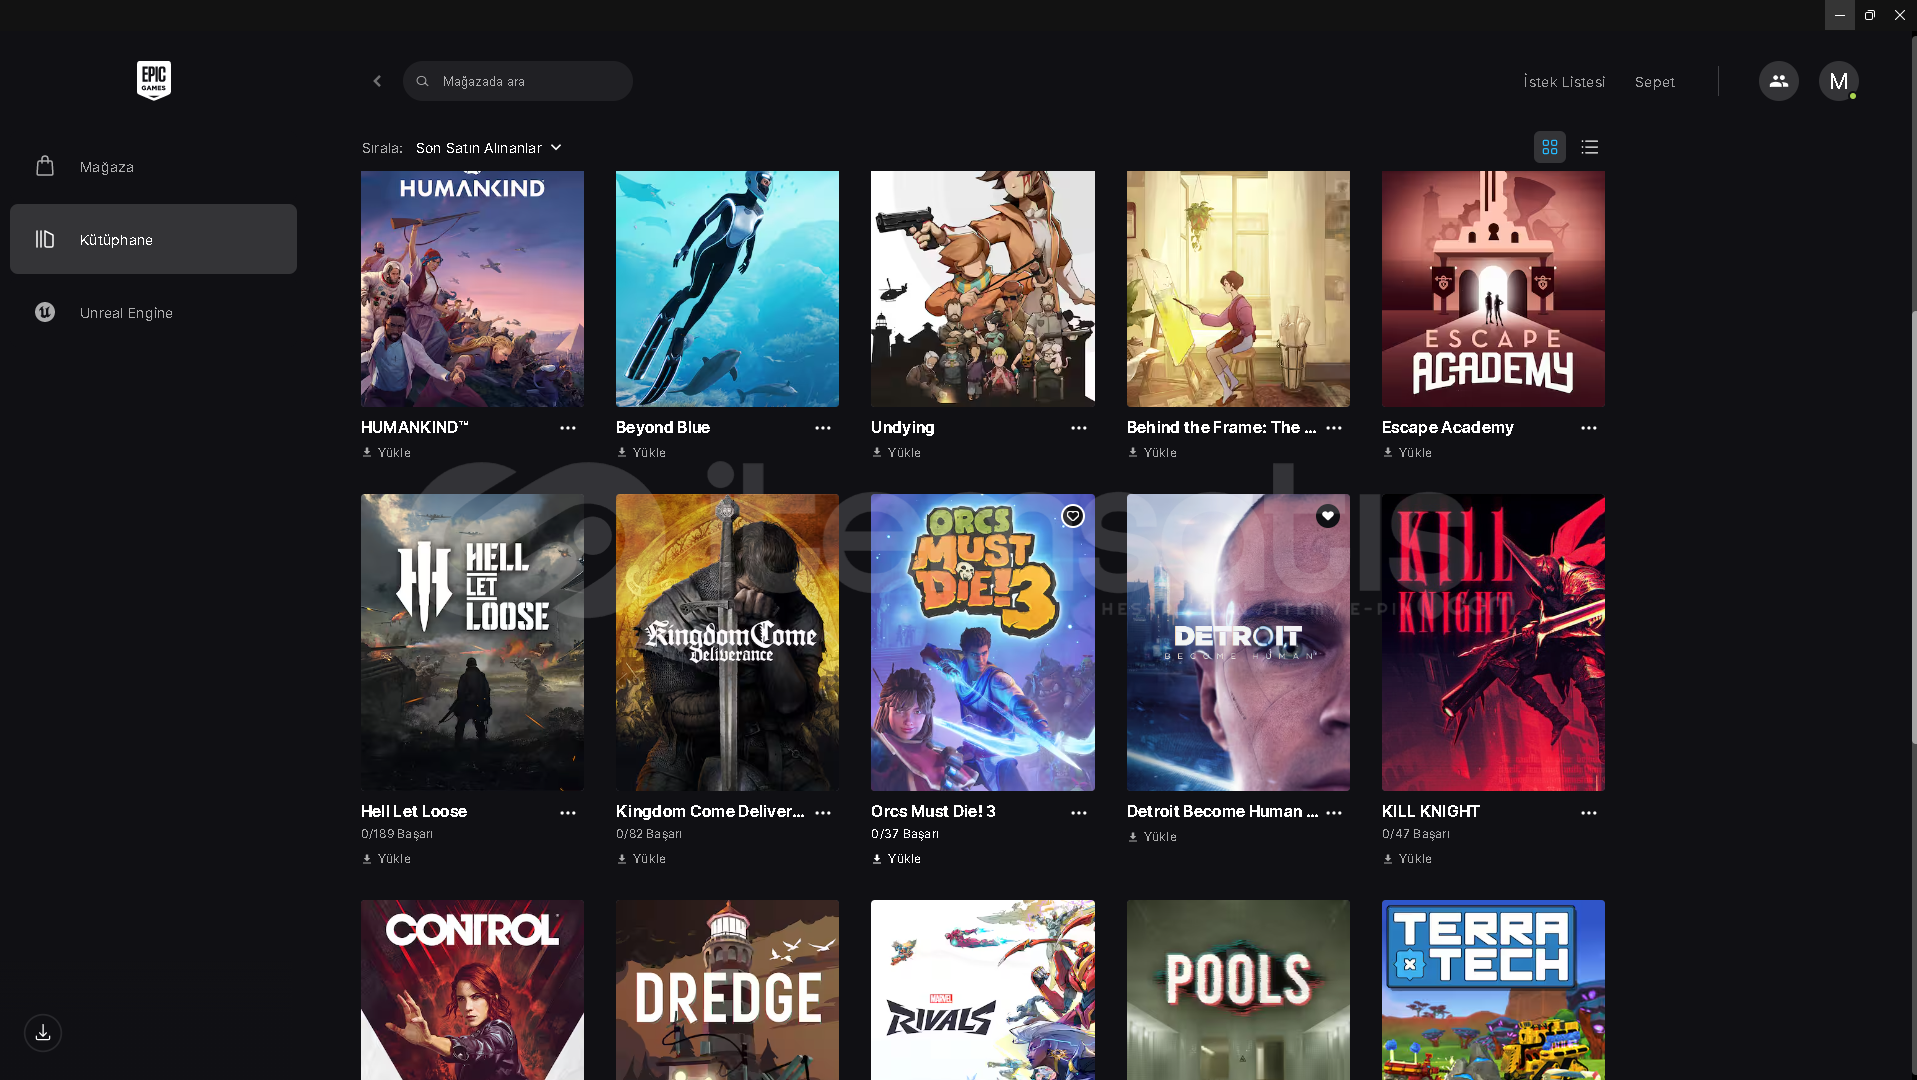Open more options for HUMANKIND
1917x1080 pixels.
coord(568,428)
